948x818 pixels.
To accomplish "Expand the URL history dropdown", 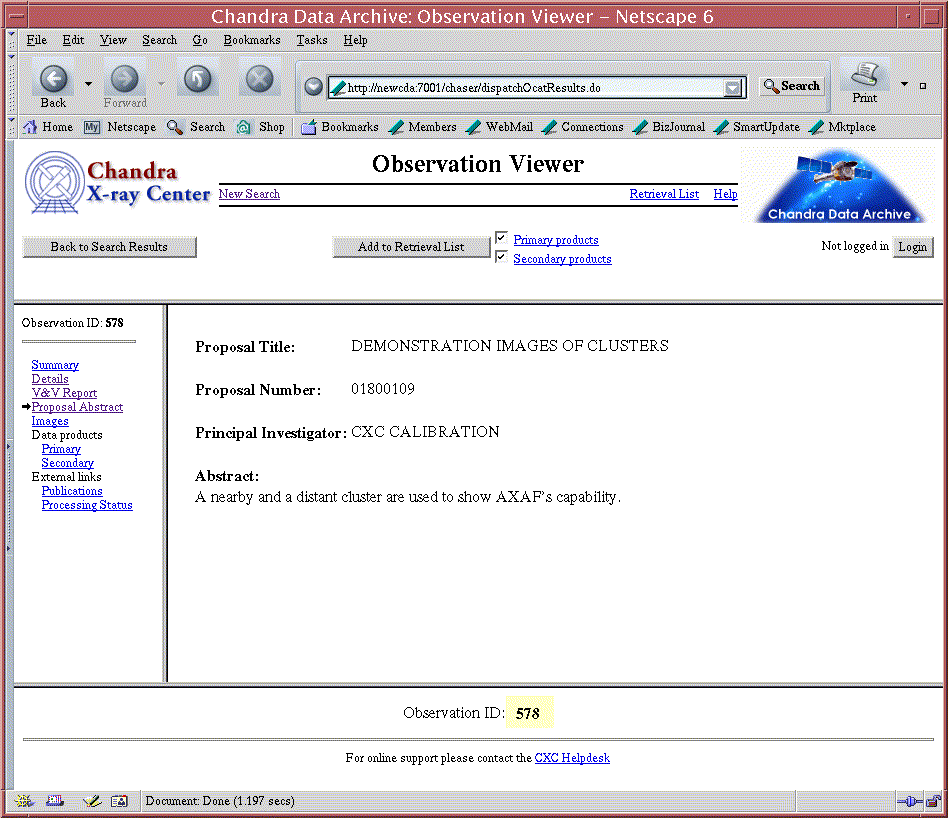I will coord(734,88).
